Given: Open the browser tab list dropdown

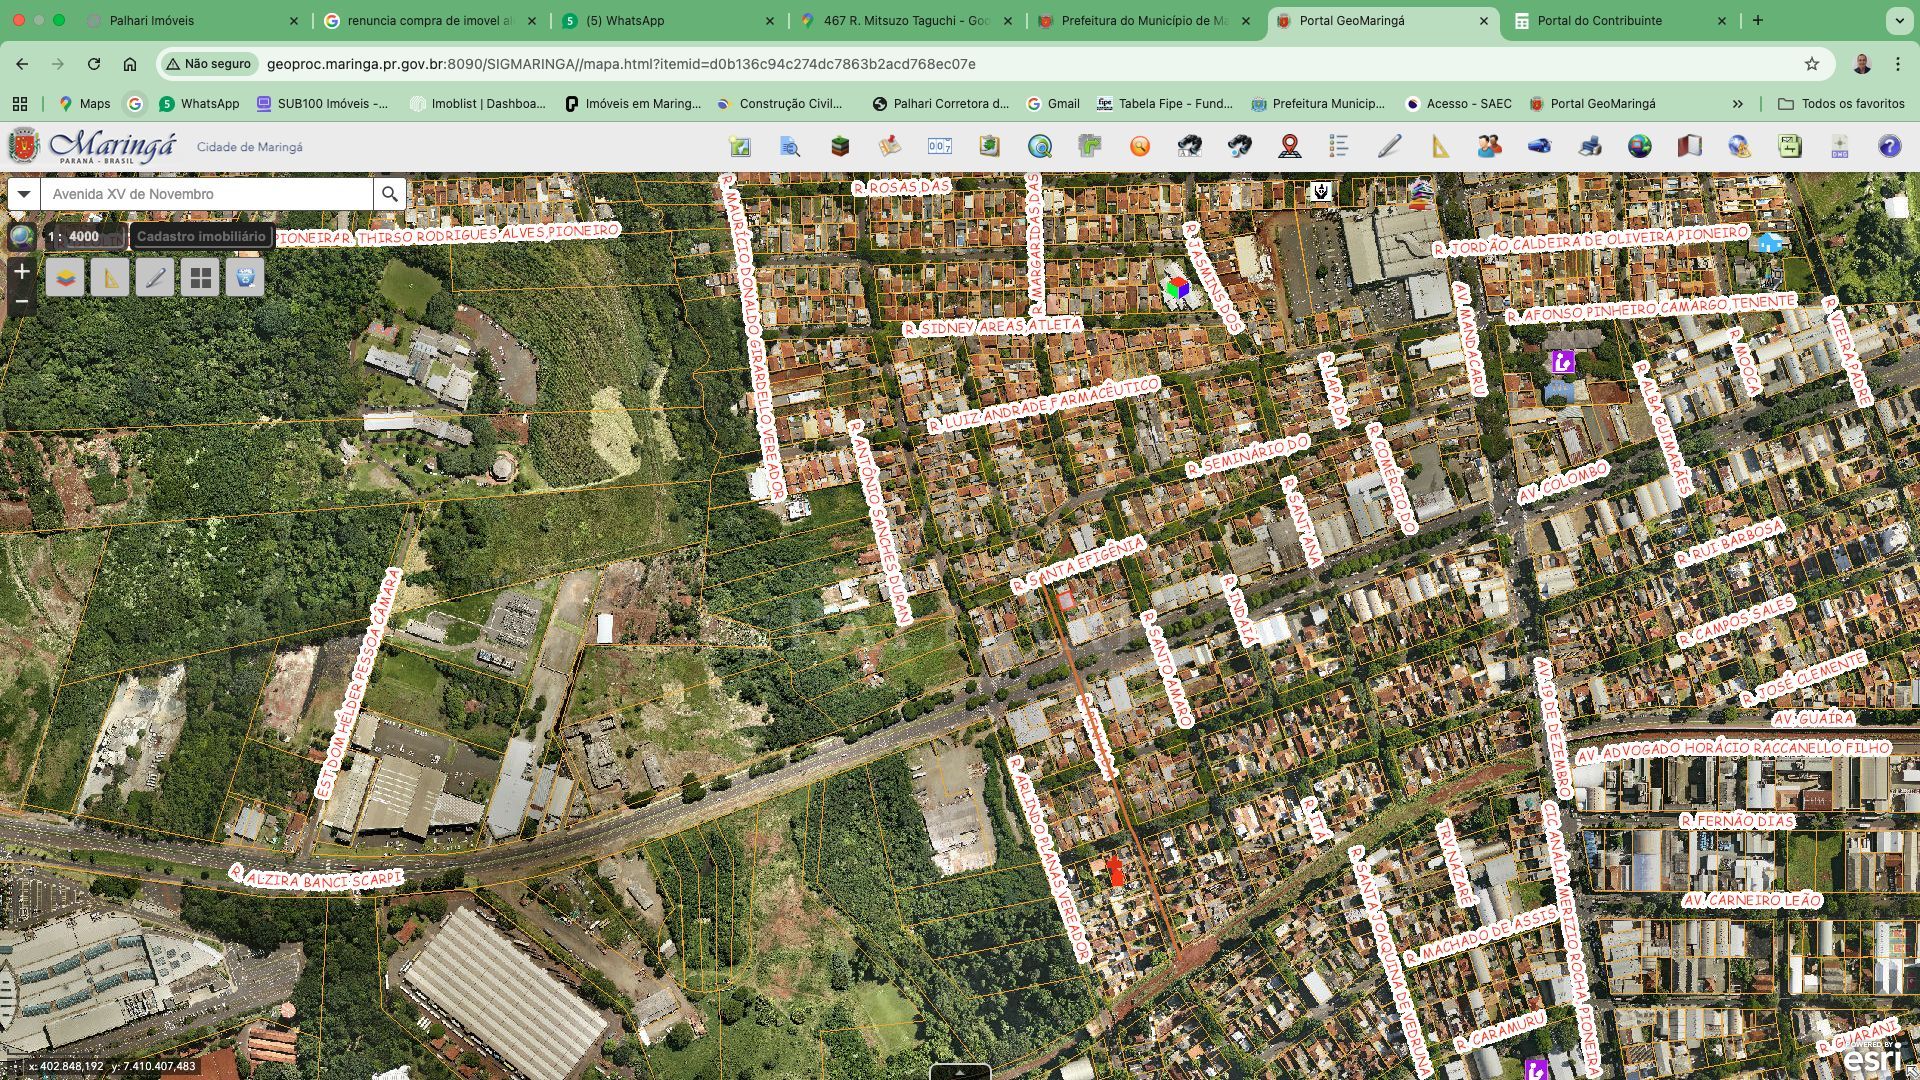Looking at the screenshot, I should (x=1898, y=20).
